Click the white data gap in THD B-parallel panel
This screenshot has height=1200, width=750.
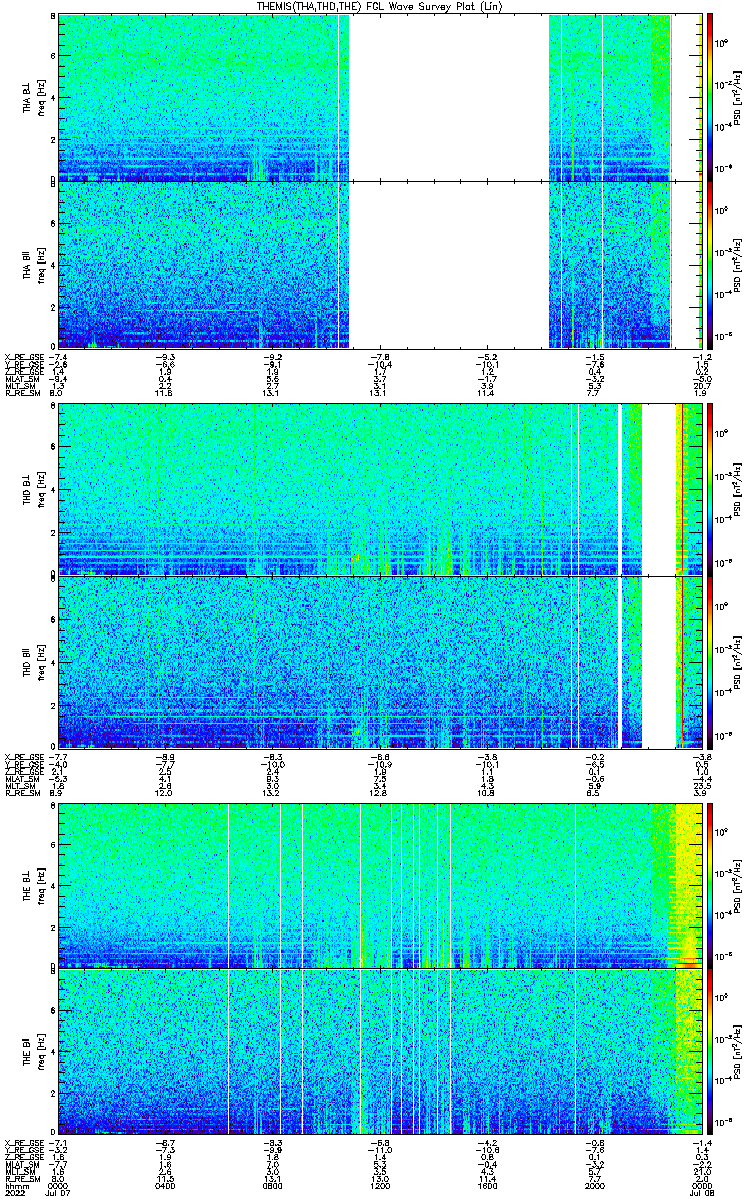pos(657,661)
